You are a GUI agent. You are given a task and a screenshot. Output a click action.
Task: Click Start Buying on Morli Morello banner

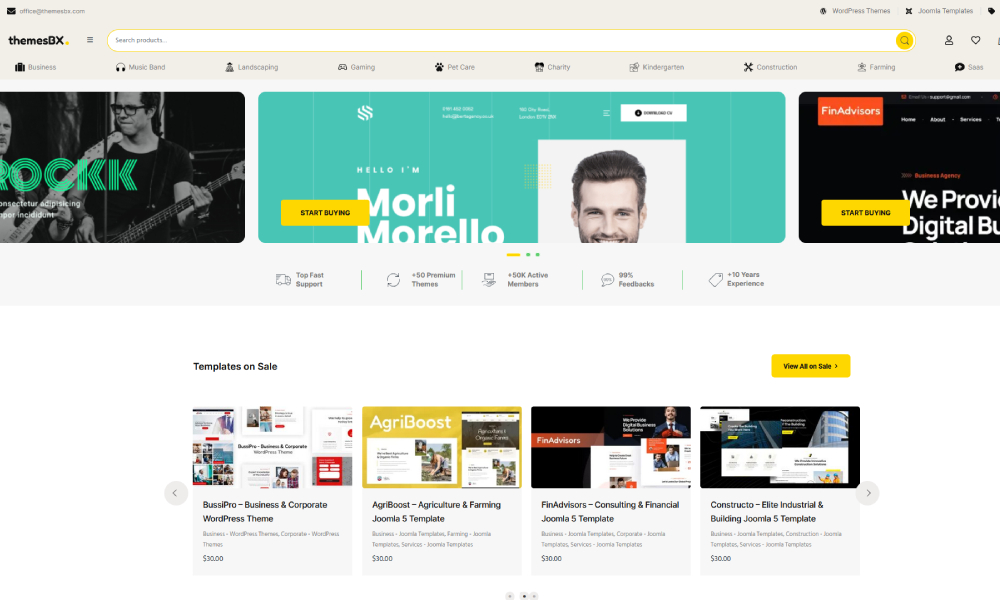[x=325, y=213]
